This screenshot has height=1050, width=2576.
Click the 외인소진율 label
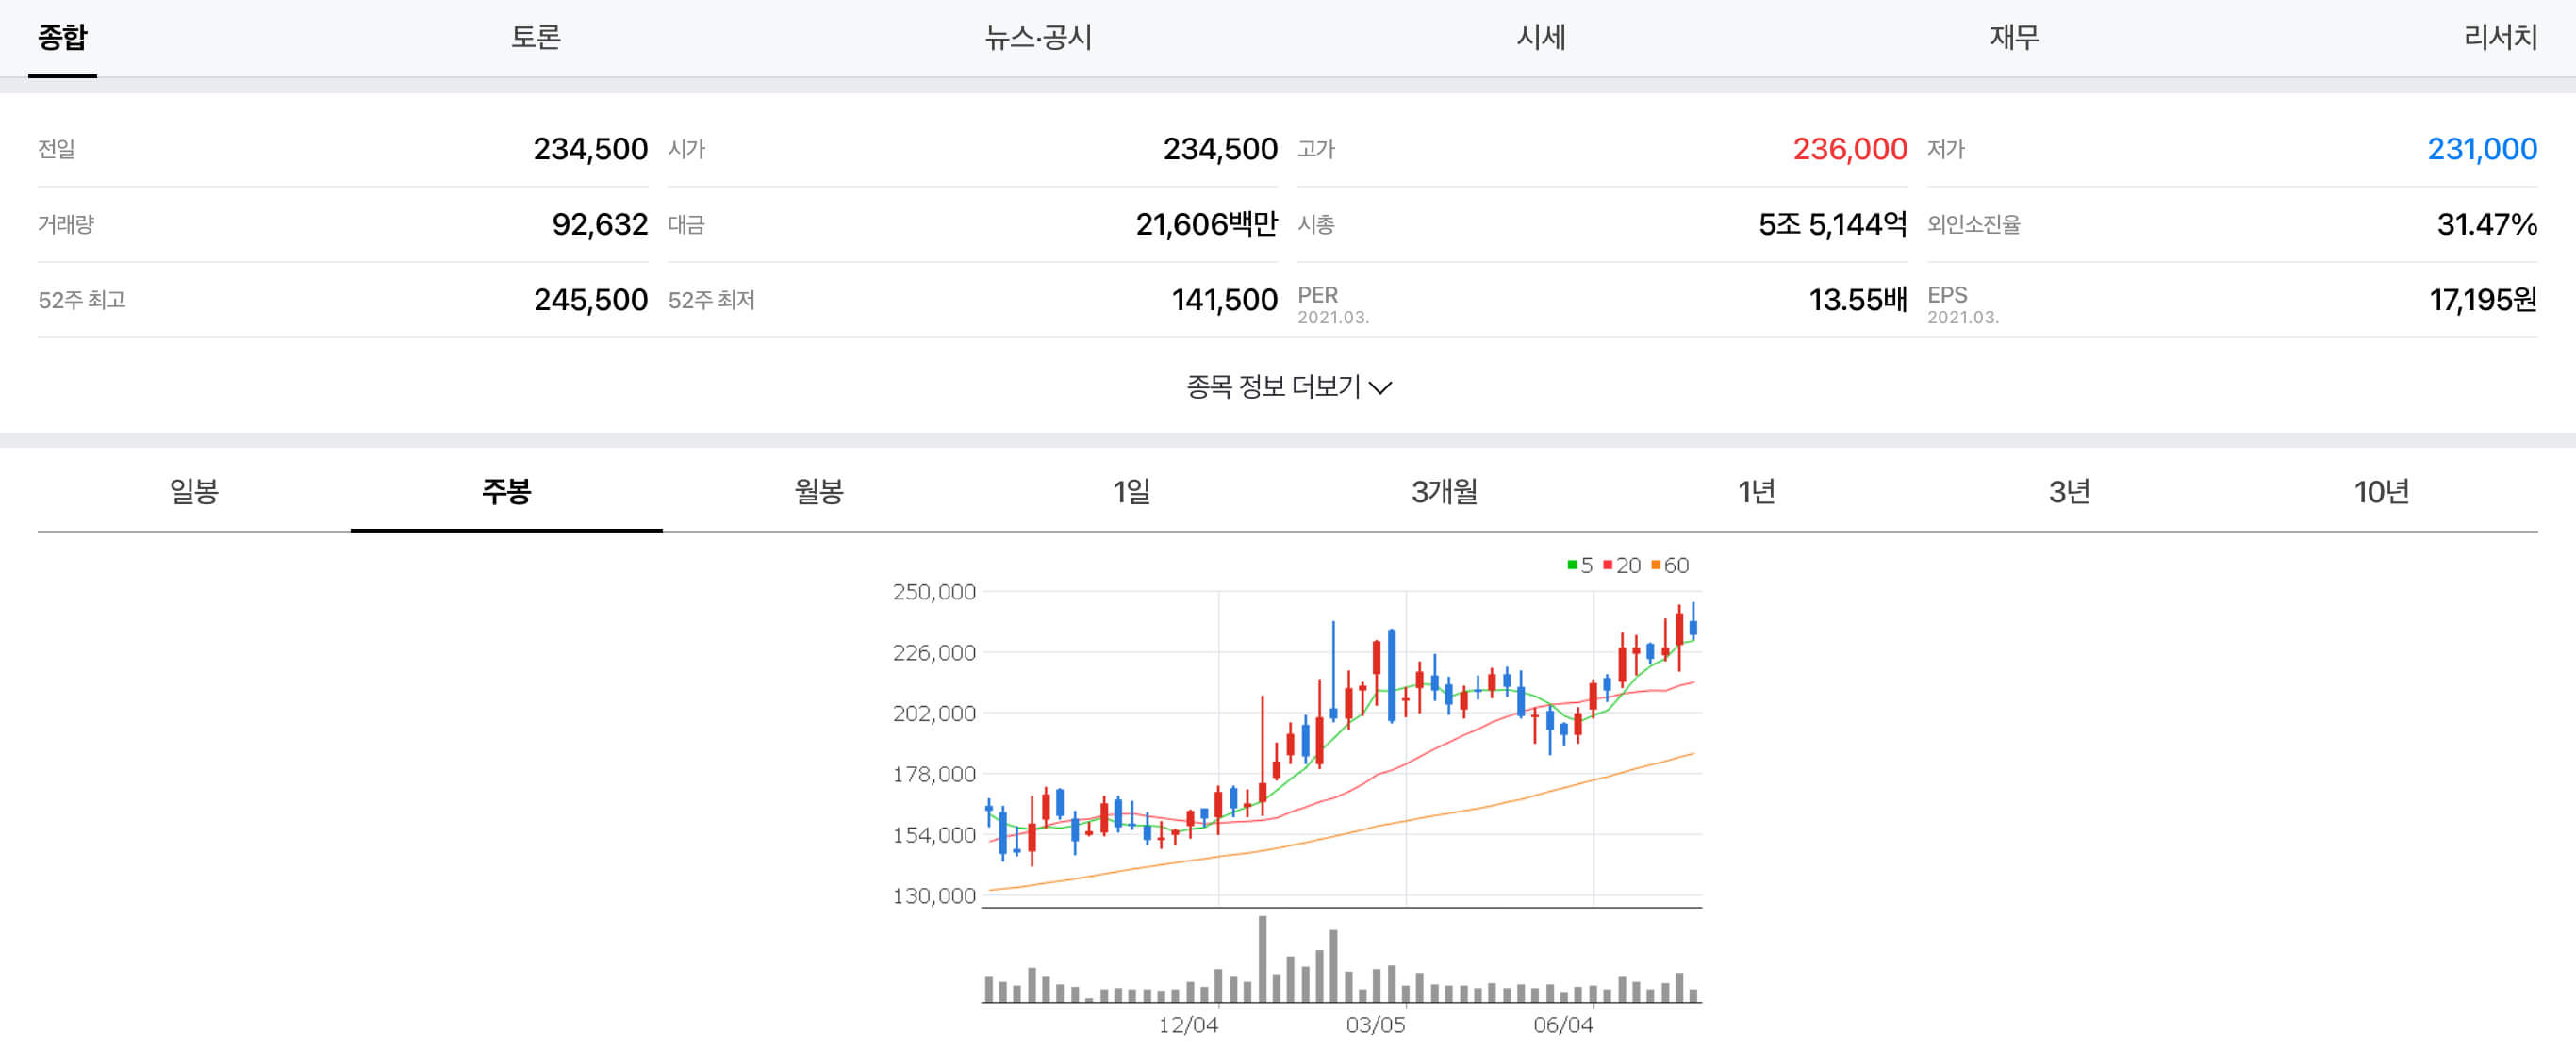coord(1973,224)
